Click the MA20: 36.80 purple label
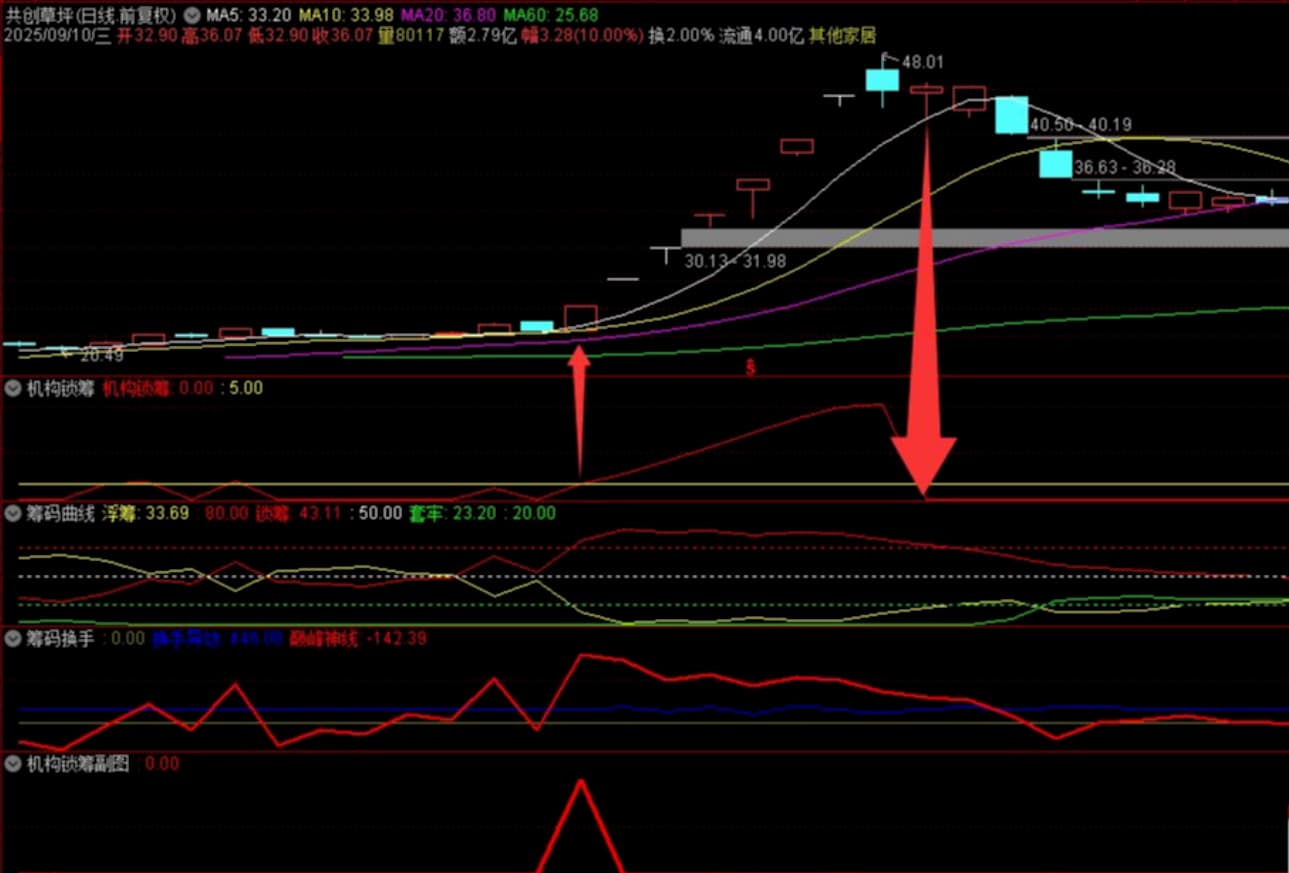This screenshot has width=1289, height=873. click(449, 16)
